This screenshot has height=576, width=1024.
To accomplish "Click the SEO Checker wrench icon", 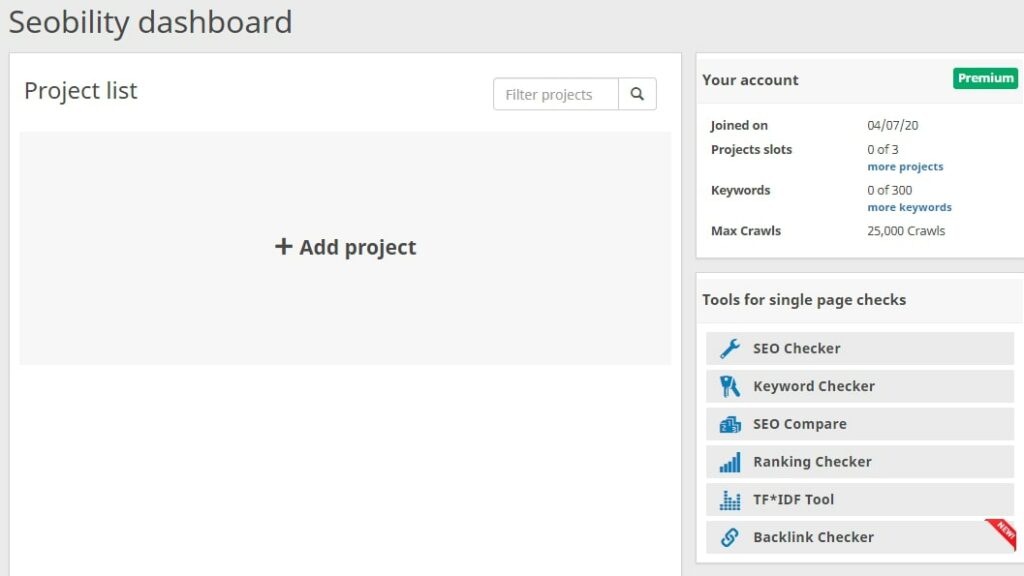I will click(x=729, y=348).
